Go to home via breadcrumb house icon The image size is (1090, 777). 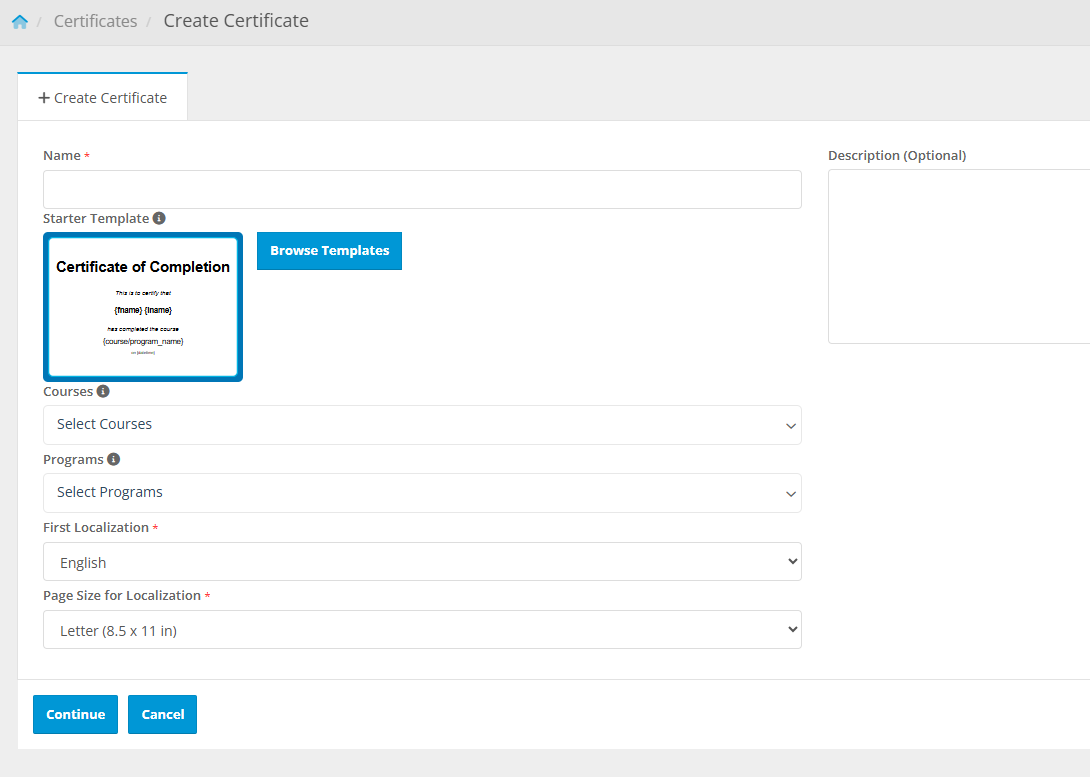(x=19, y=22)
